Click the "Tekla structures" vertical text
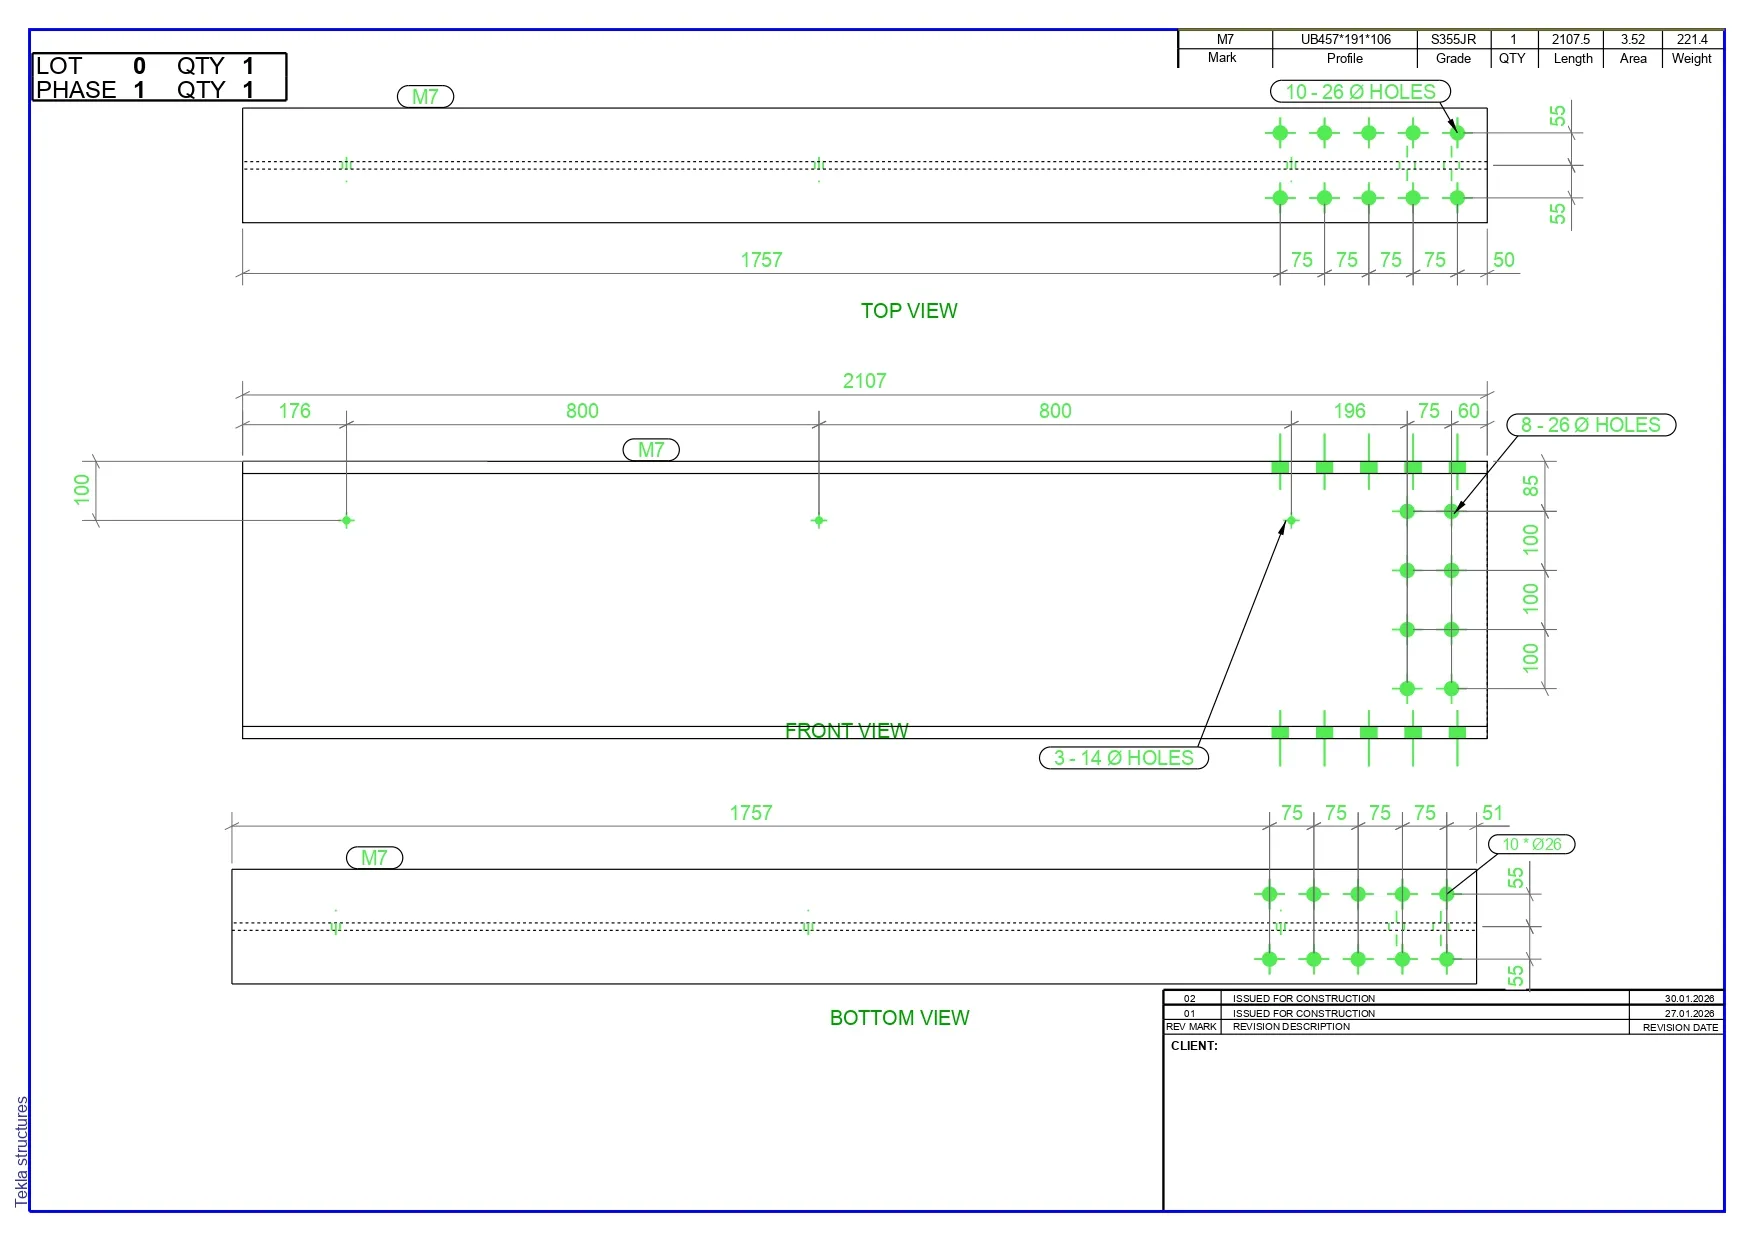 [x=22, y=1151]
